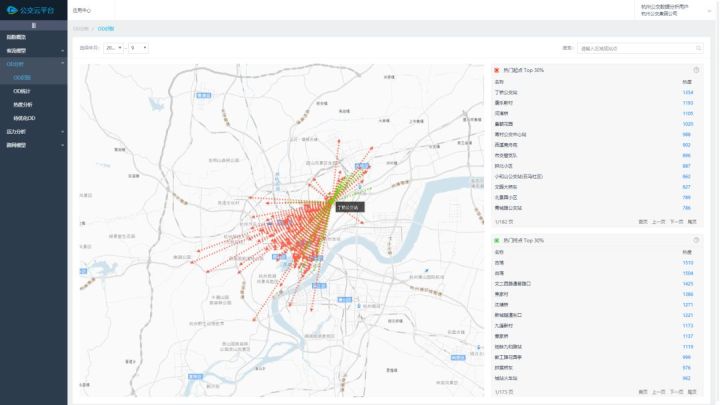Screen dimensions: 720x405
Task: Expand the second sidebar menu group
Action: [x=34, y=51]
